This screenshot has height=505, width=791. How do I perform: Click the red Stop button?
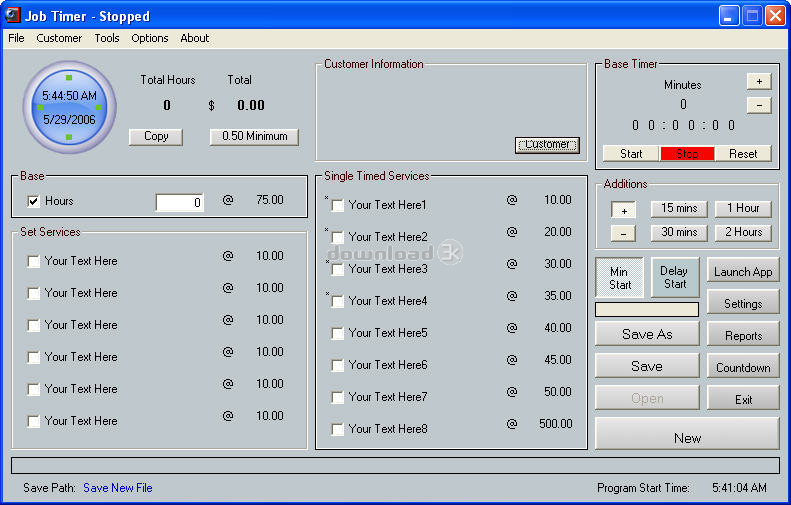[687, 154]
